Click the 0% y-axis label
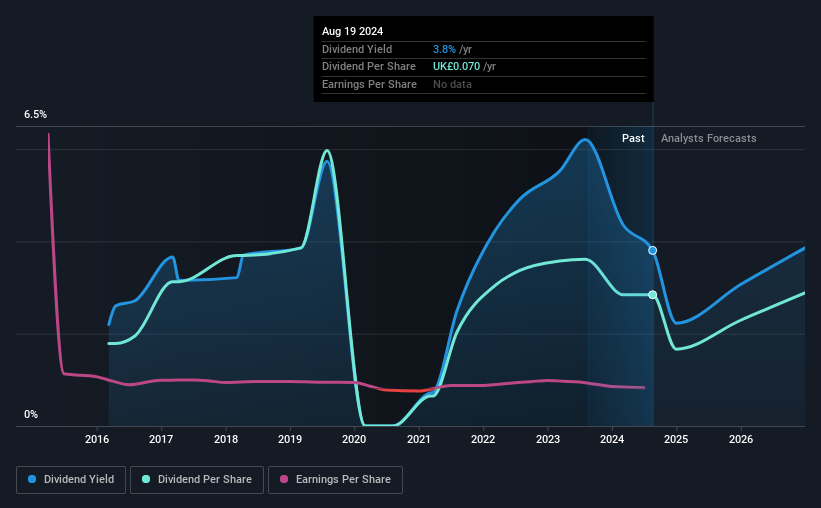This screenshot has height=508, width=821. (31, 414)
